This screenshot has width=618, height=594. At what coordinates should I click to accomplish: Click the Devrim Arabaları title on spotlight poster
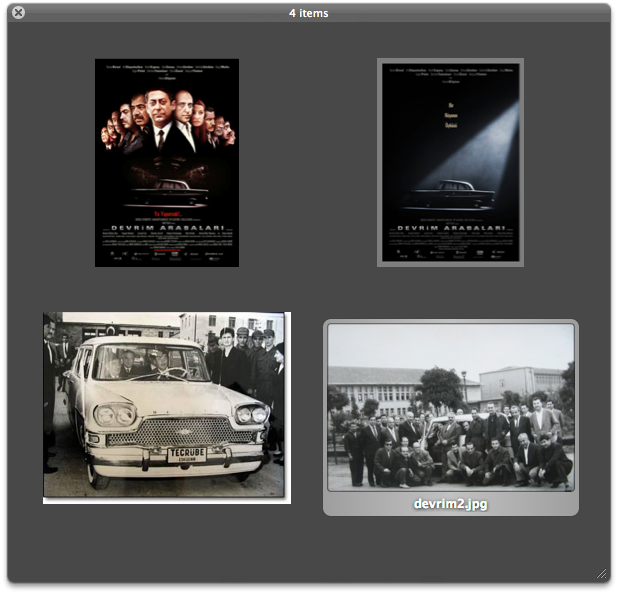tap(450, 228)
